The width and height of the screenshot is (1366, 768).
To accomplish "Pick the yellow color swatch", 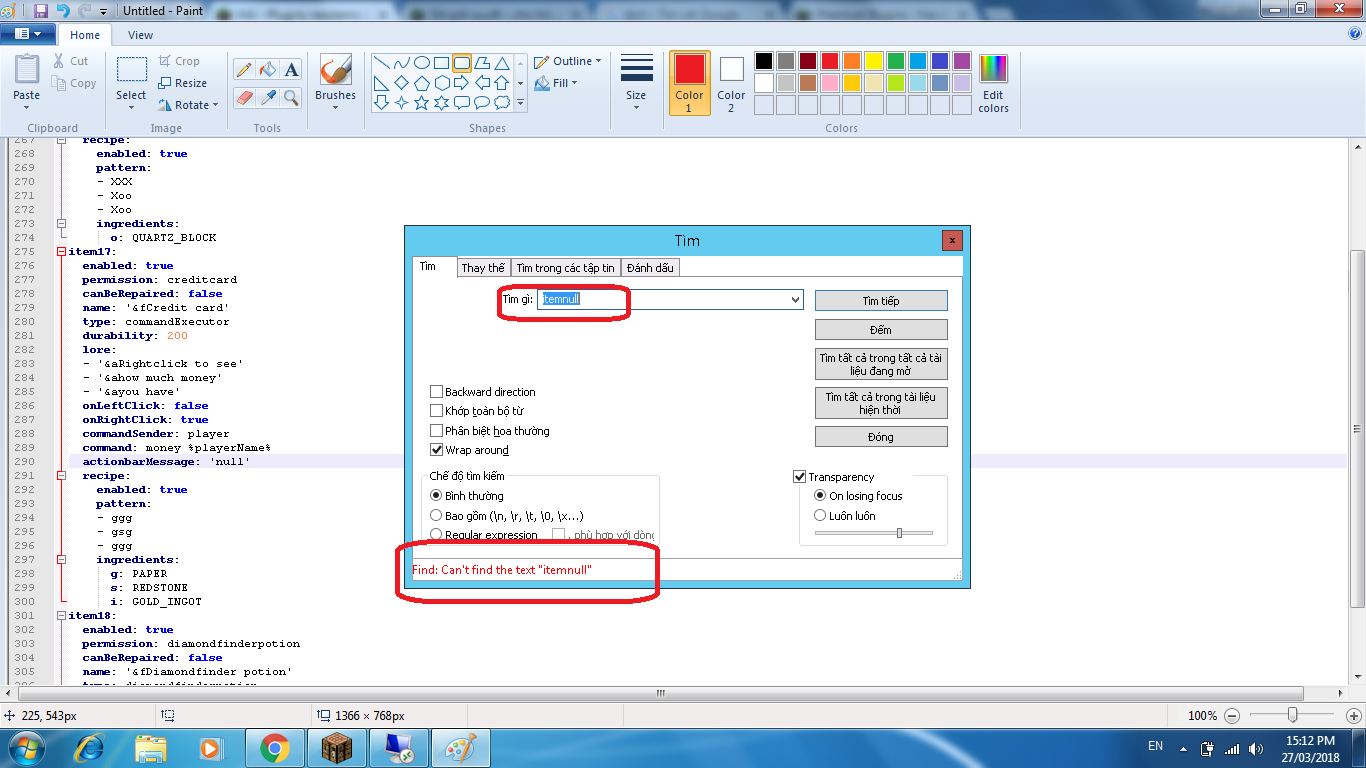I will click(x=874, y=61).
